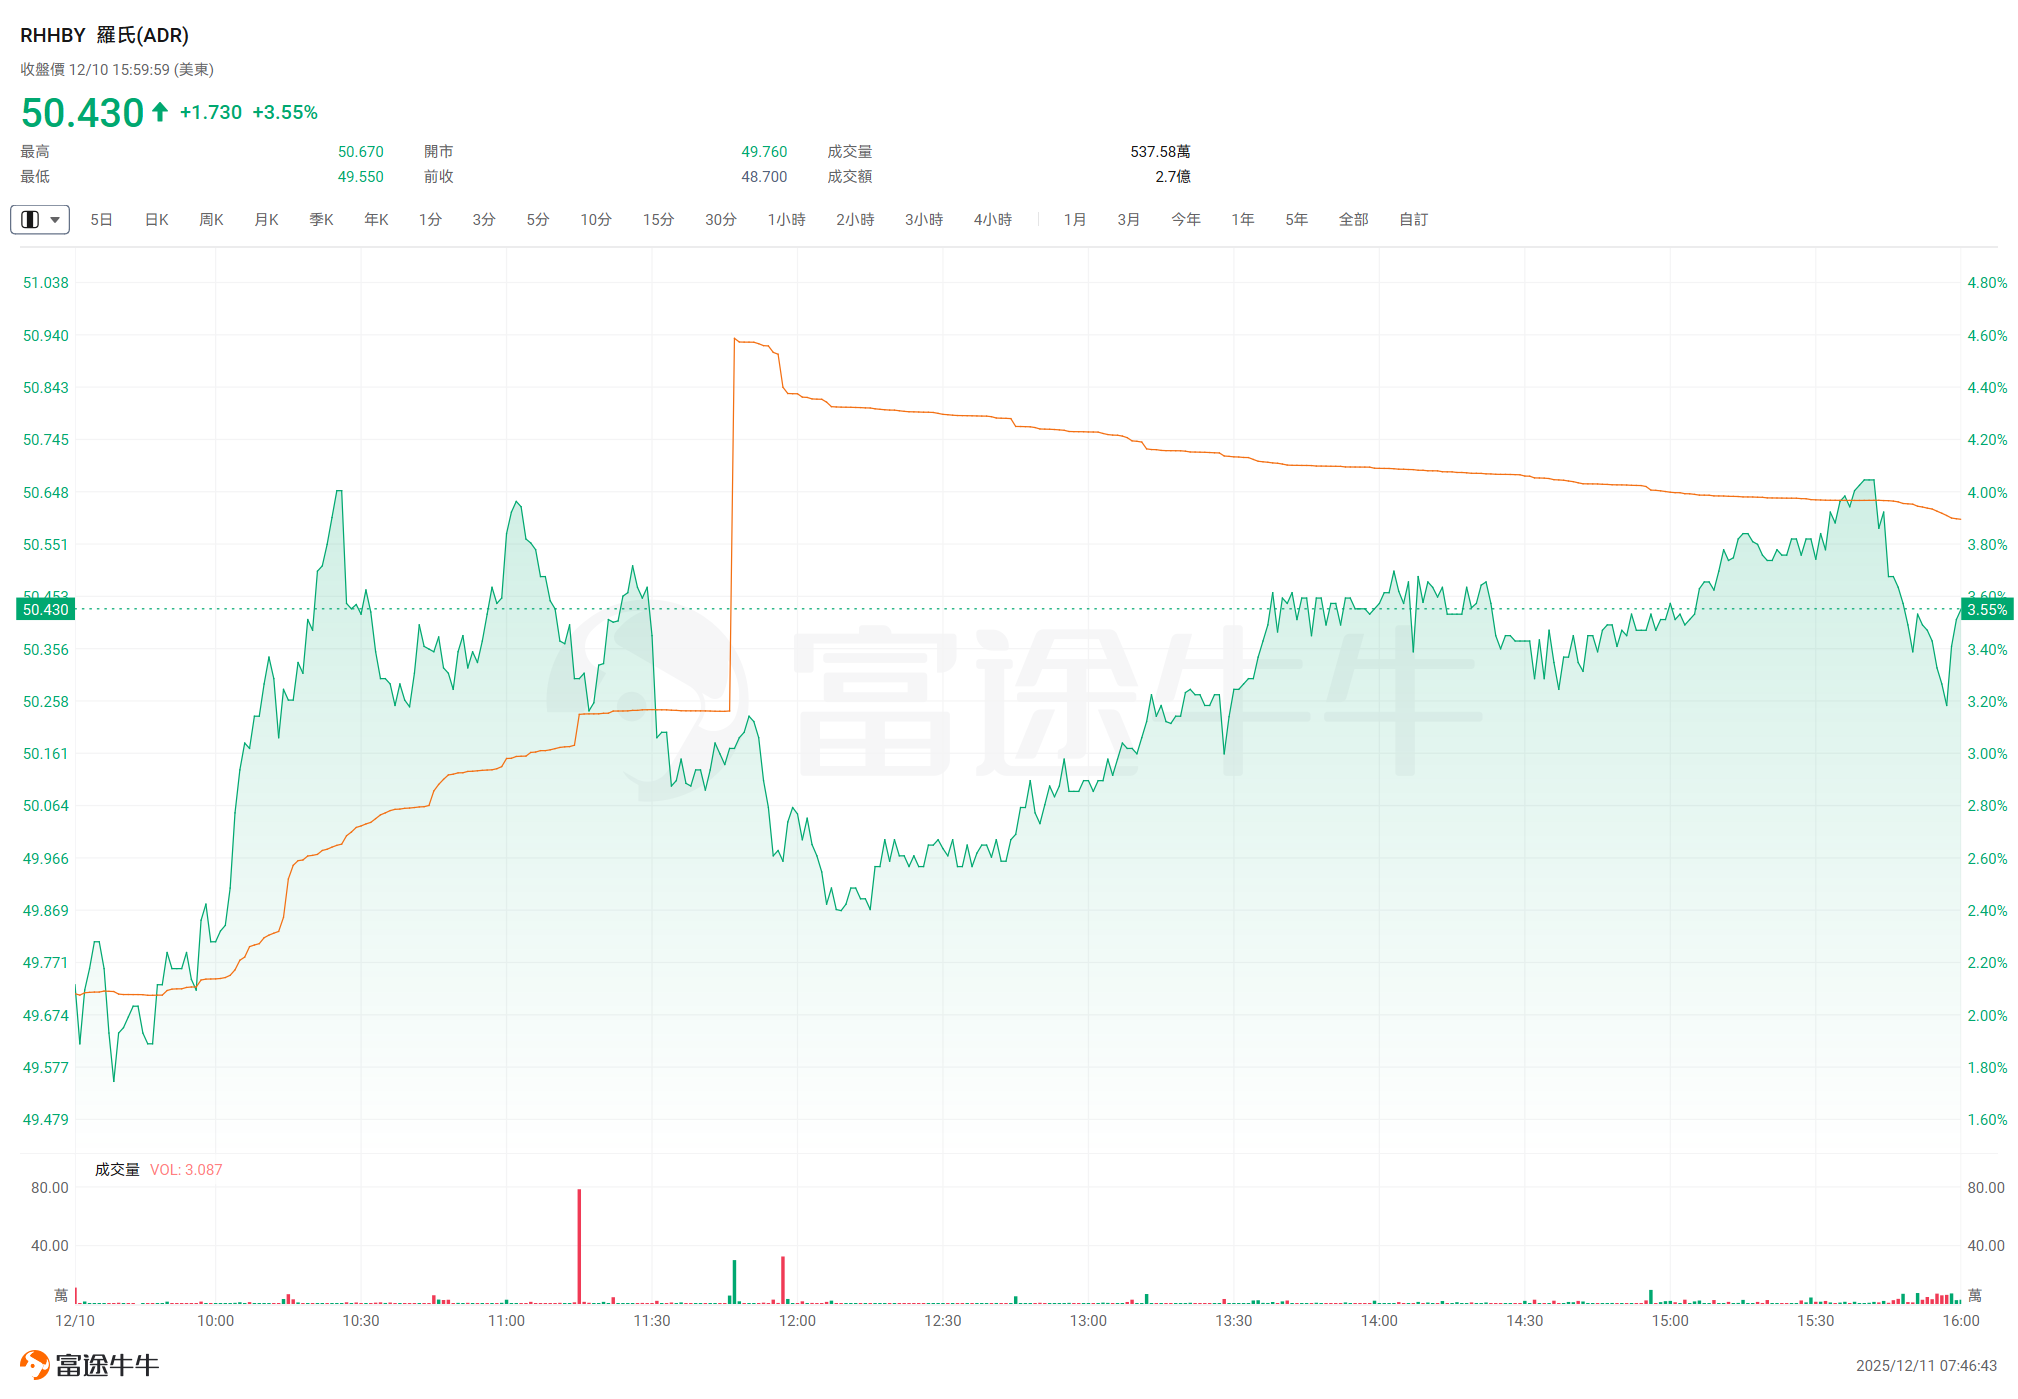This screenshot has height=1399, width=2018.
Task: Click the 3.55% percentage axis label
Action: click(1986, 609)
